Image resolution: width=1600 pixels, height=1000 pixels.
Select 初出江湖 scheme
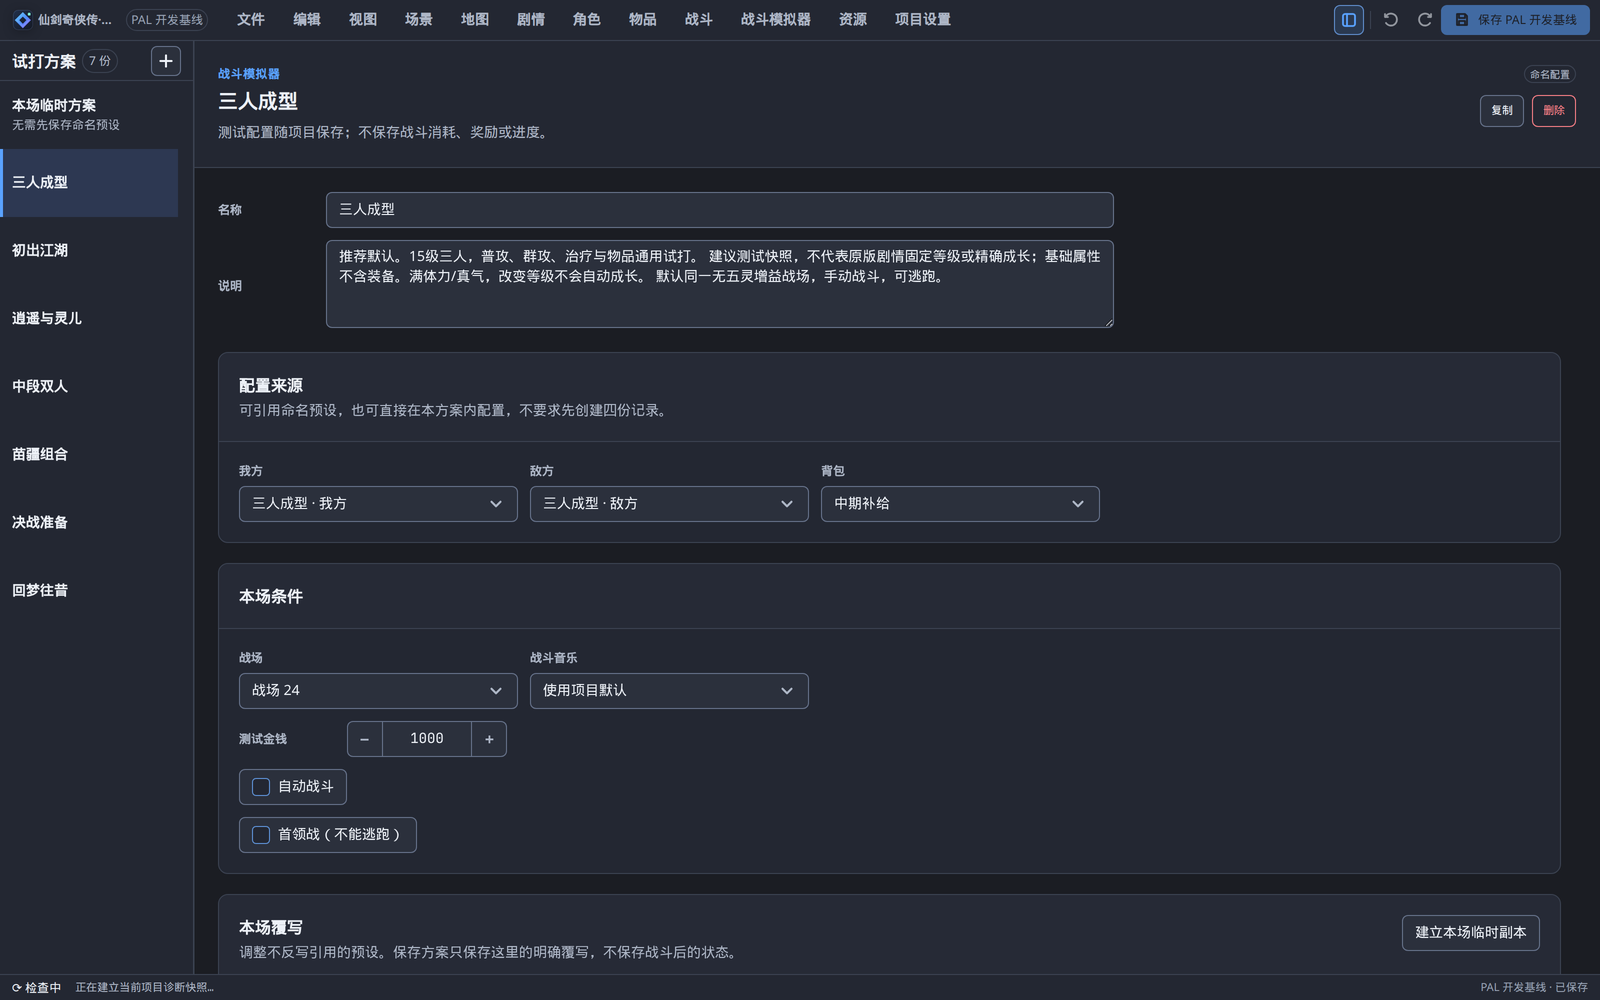pos(90,251)
